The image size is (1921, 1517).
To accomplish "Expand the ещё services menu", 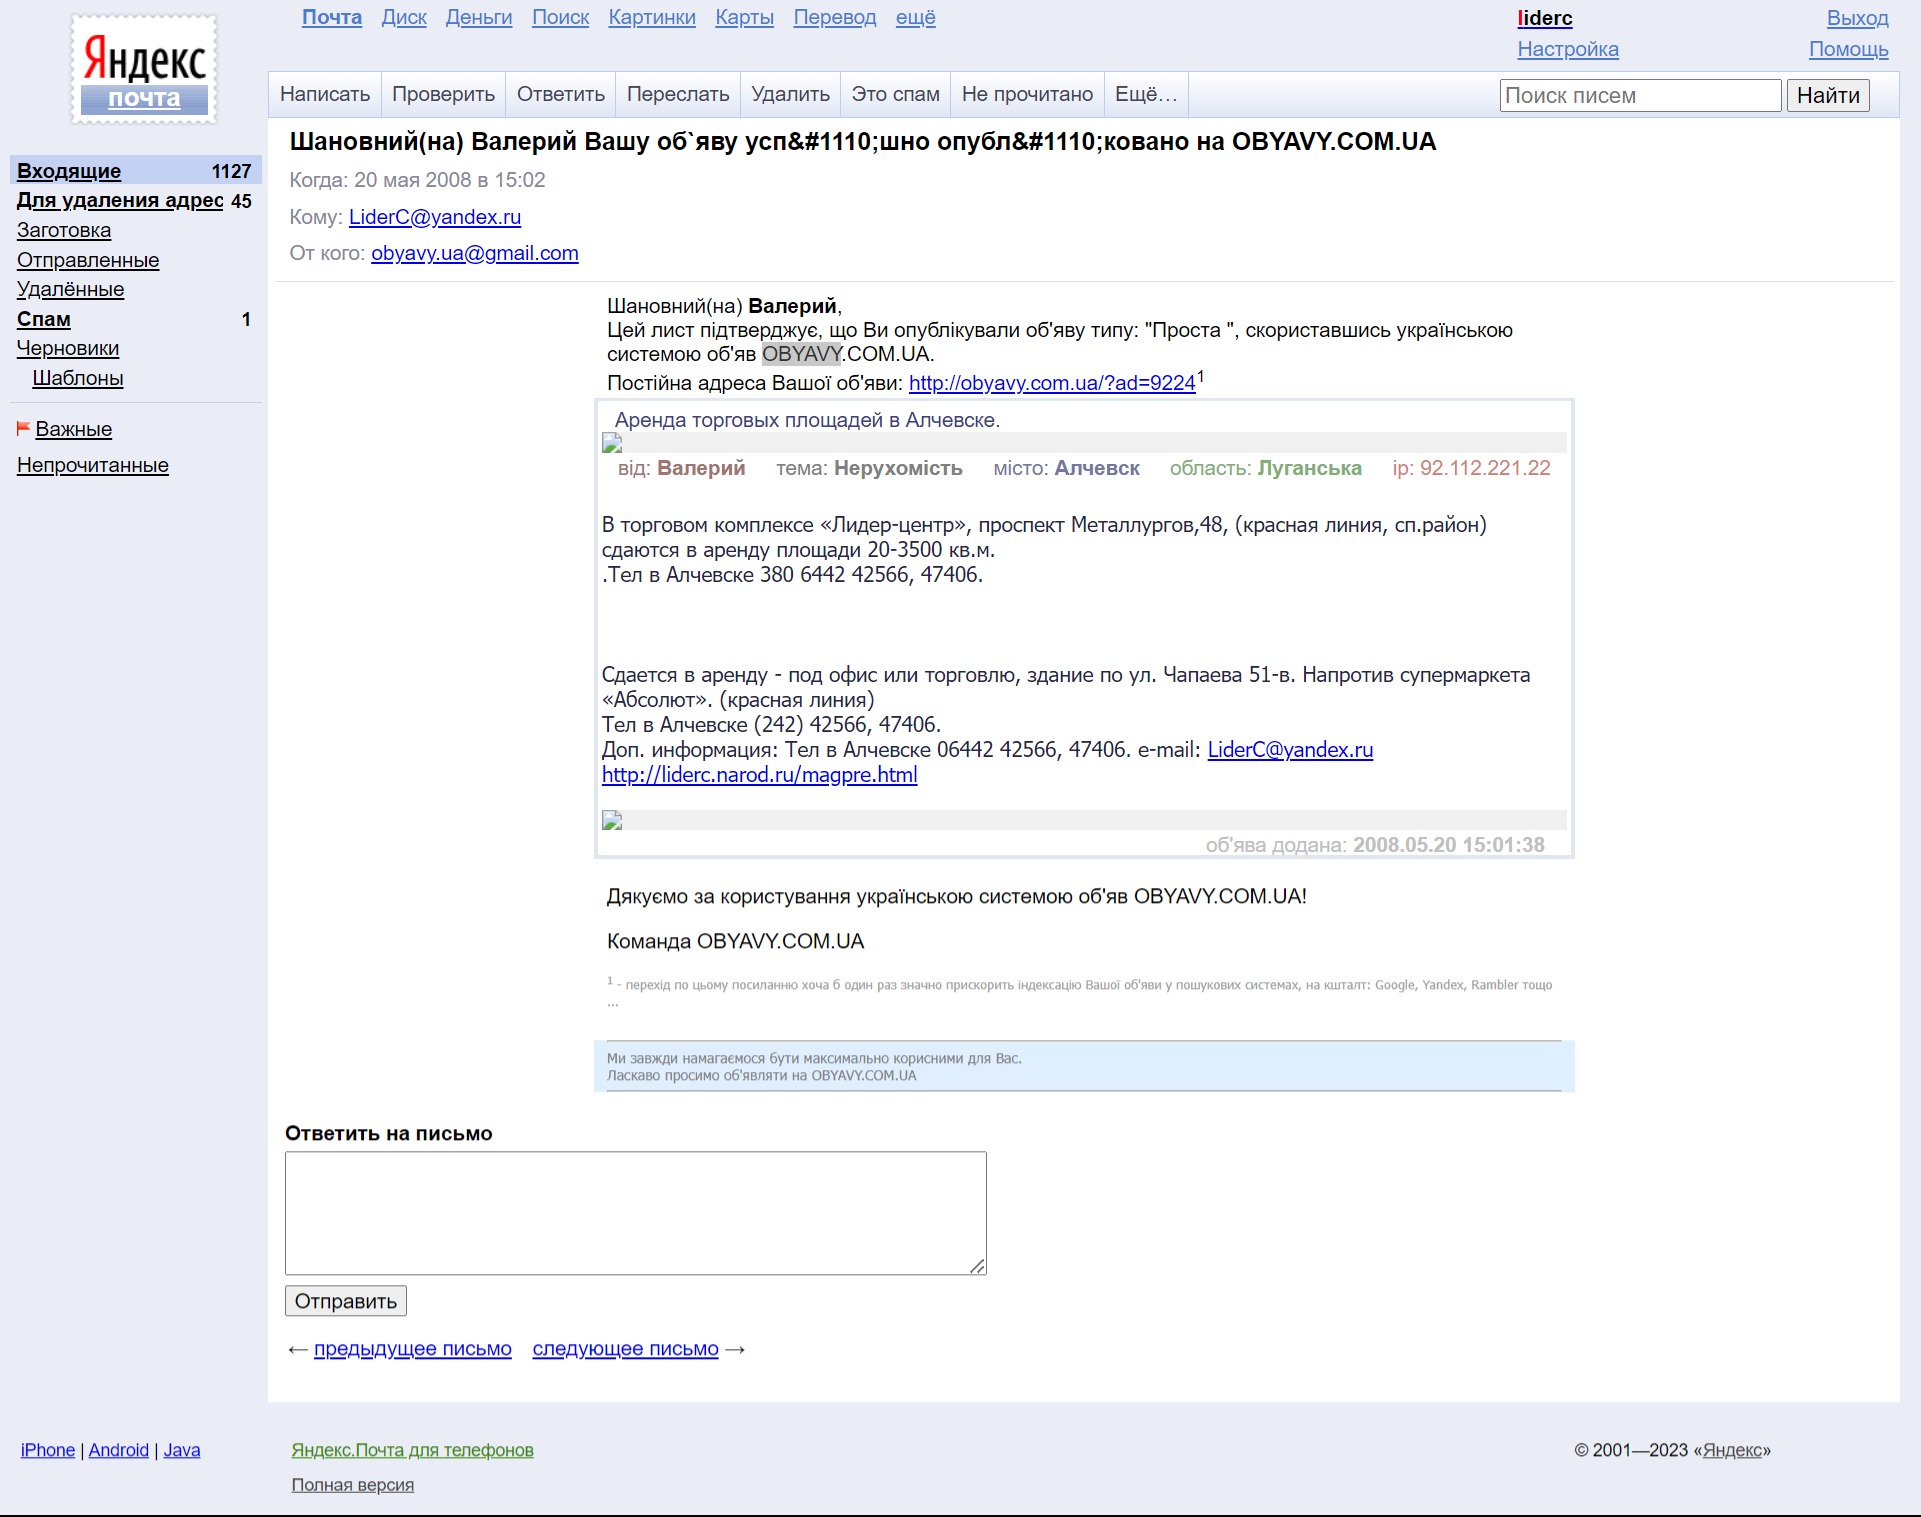I will [916, 18].
